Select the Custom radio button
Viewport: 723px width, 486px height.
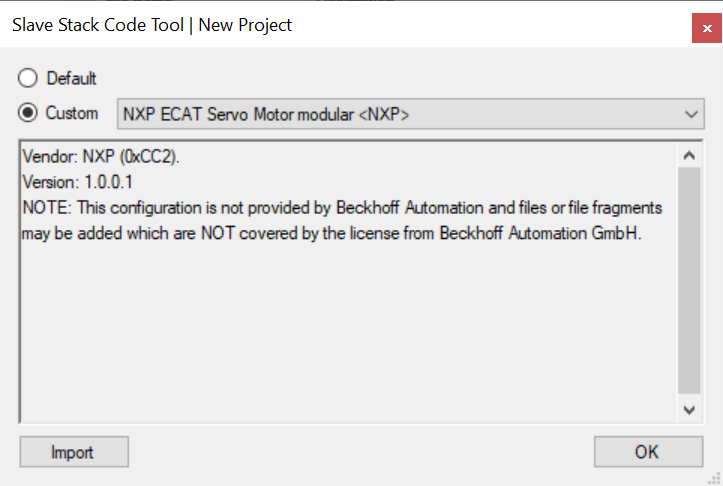click(x=28, y=113)
